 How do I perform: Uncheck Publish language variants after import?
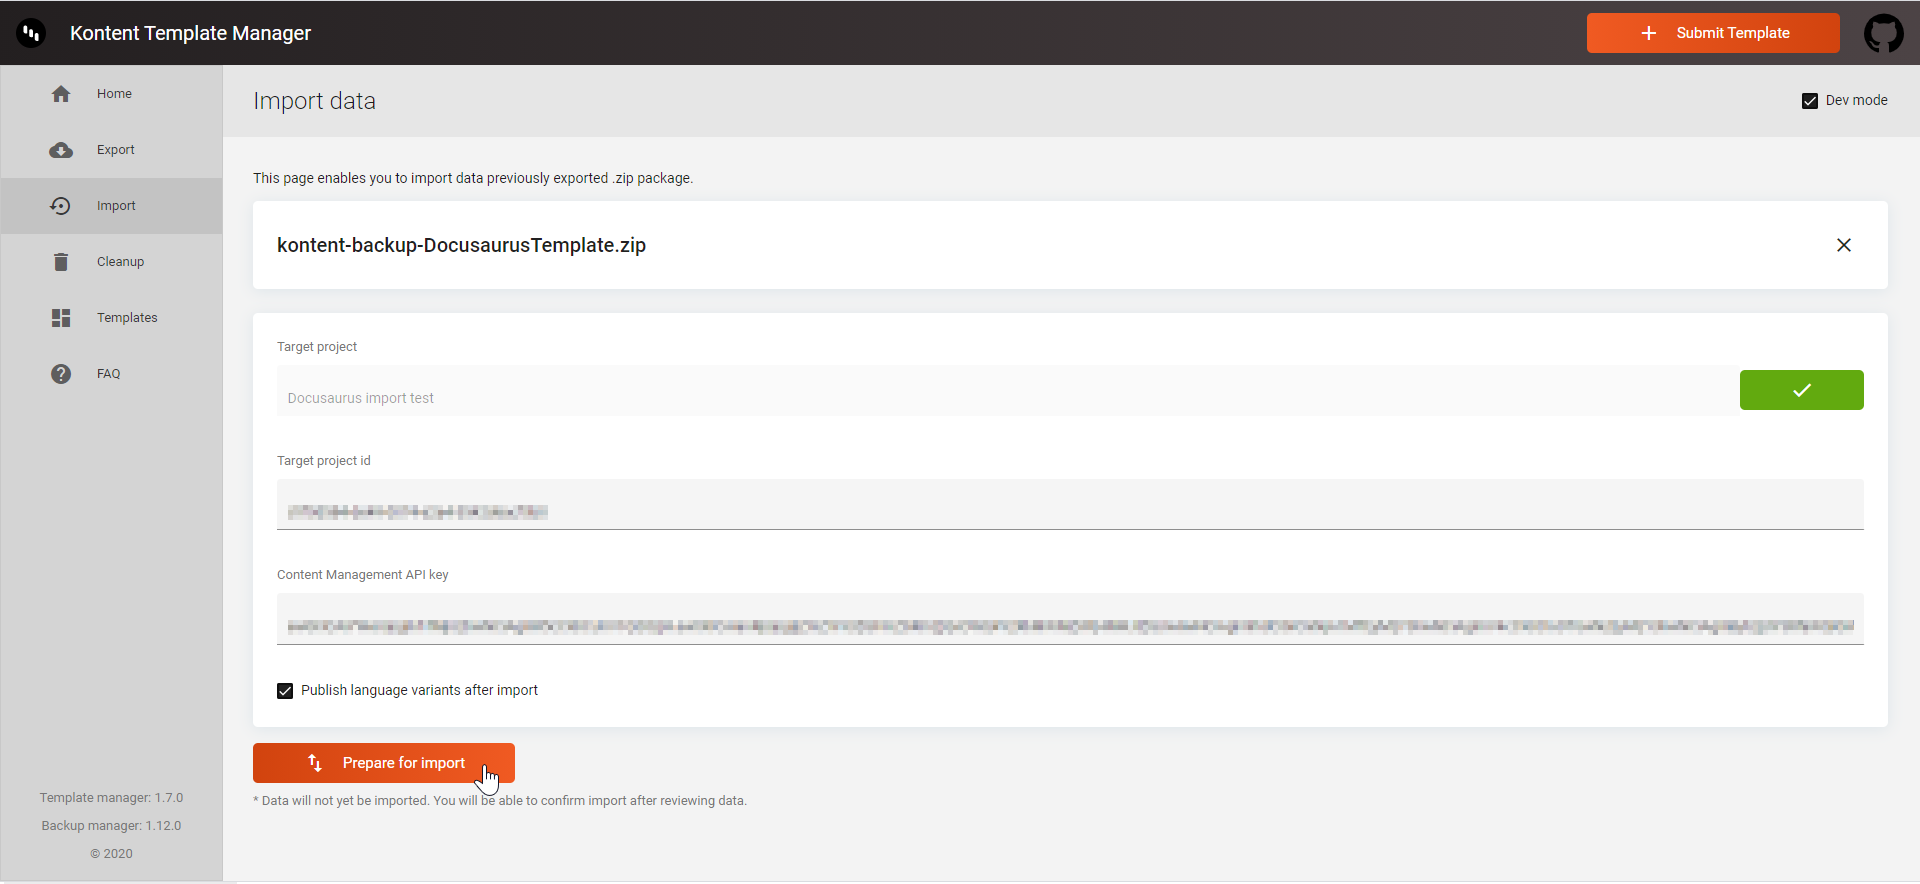tap(285, 691)
